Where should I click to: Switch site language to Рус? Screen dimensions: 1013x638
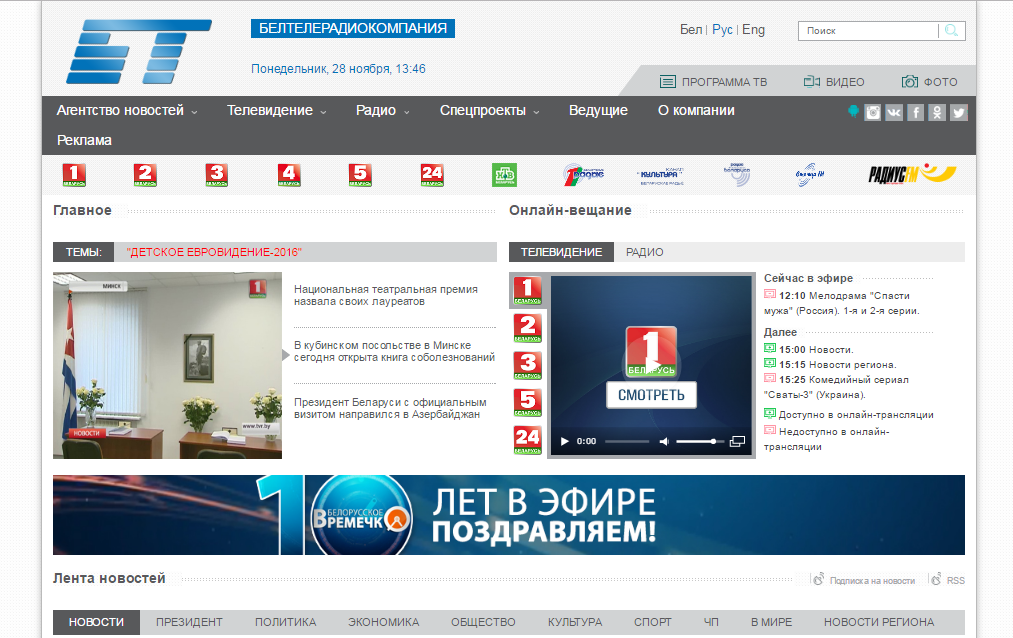click(x=722, y=30)
